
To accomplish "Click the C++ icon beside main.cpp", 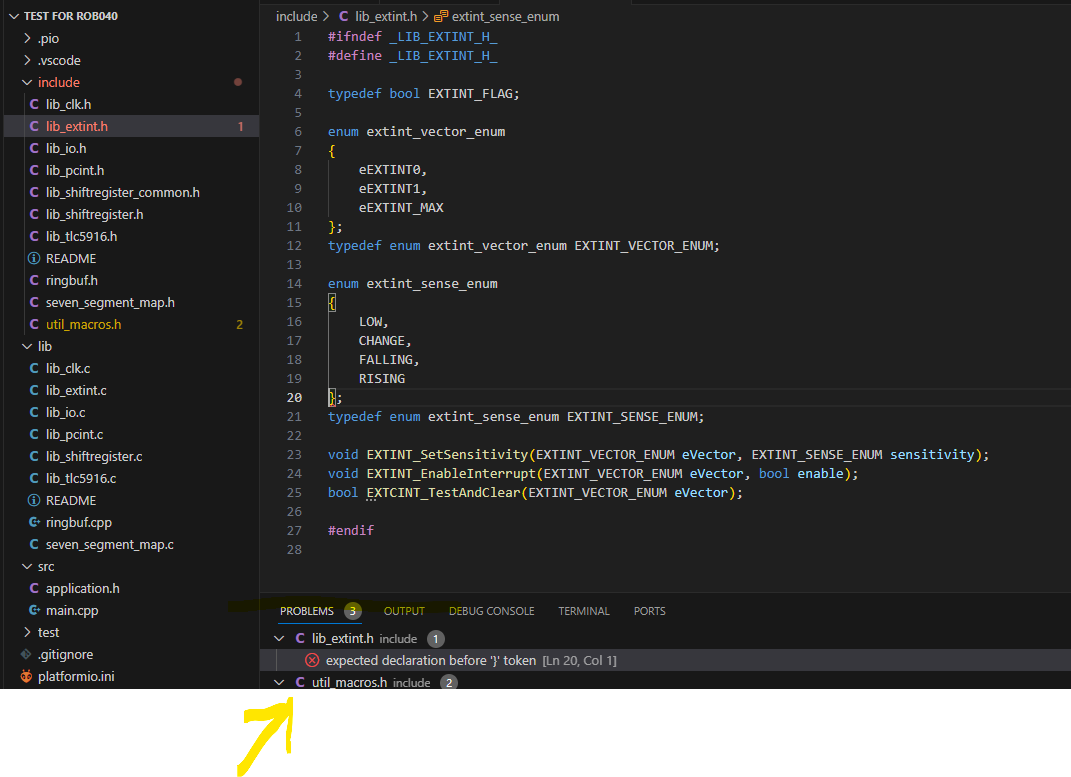I will coord(34,610).
